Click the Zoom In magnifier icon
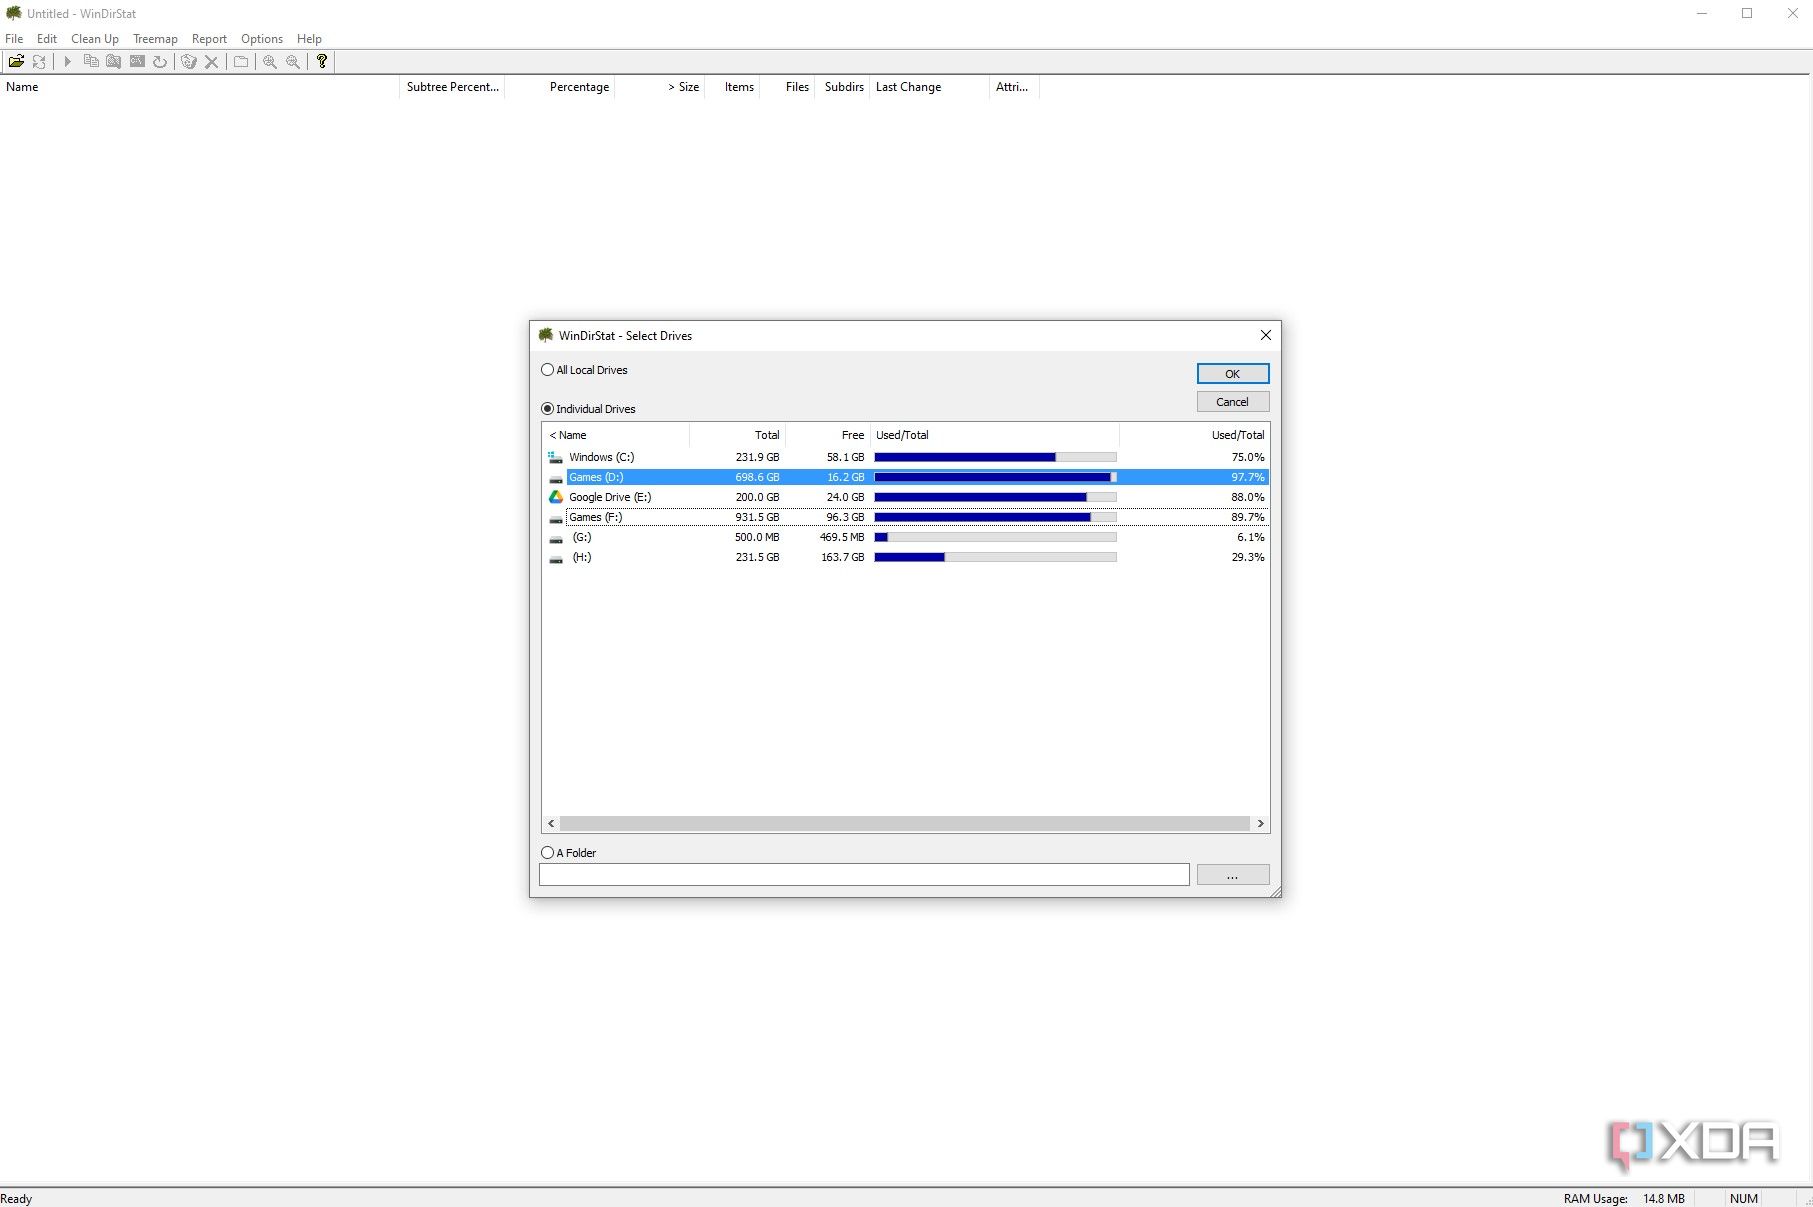The height and width of the screenshot is (1207, 1813). pos(270,62)
